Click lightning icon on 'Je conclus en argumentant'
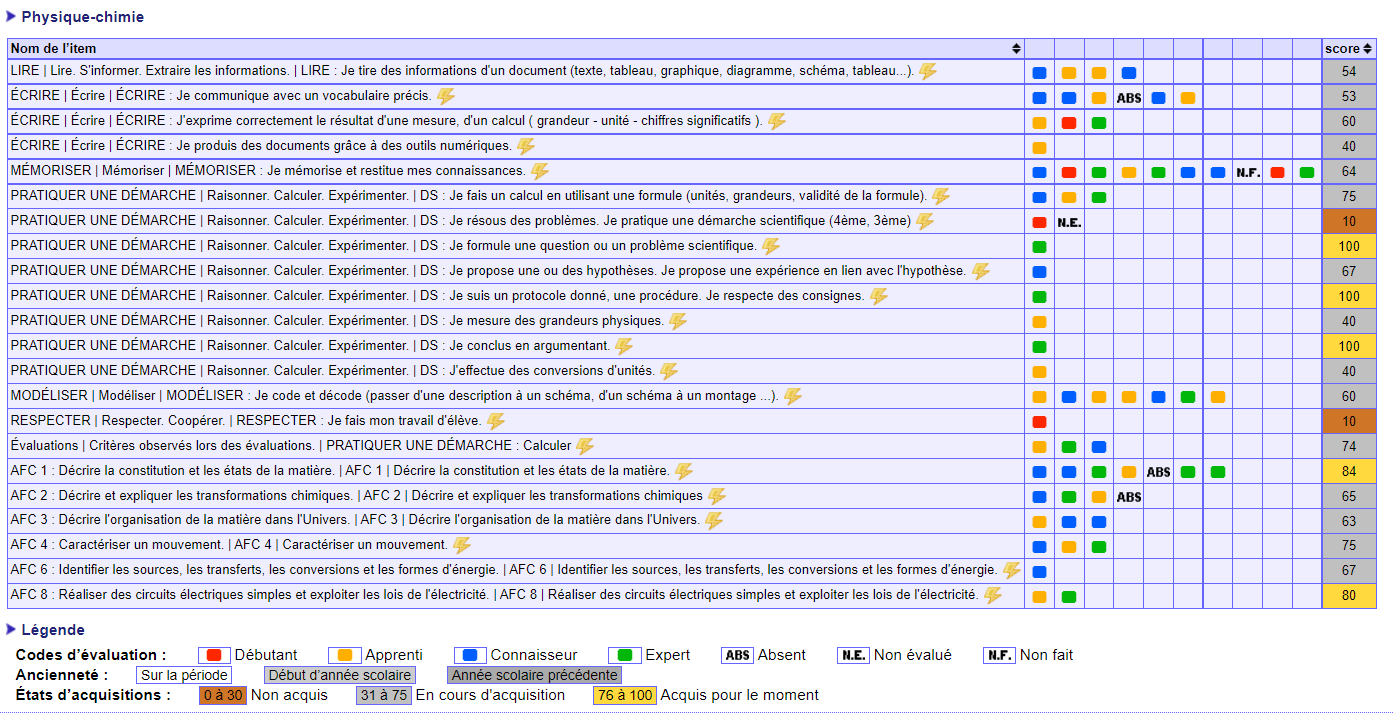Viewport: 1394px width, 715px height. (624, 346)
